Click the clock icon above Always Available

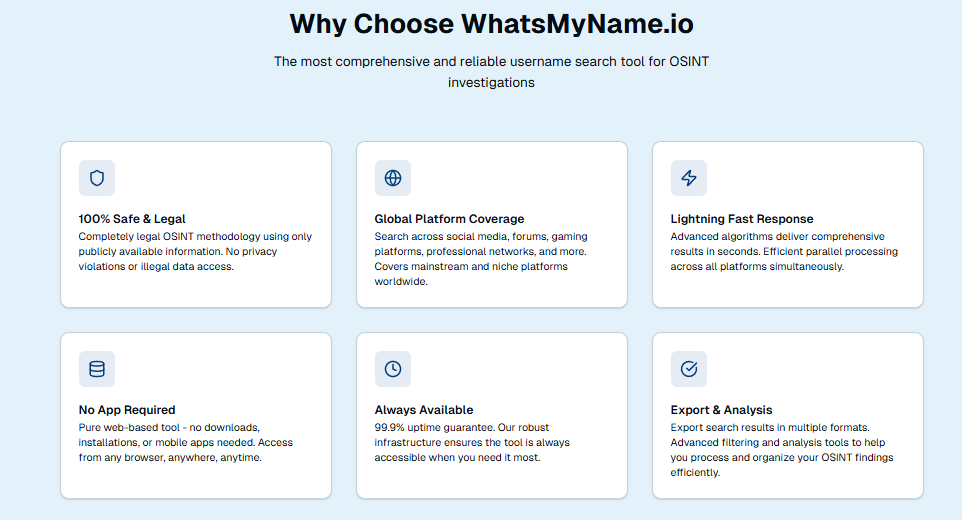[x=393, y=369]
